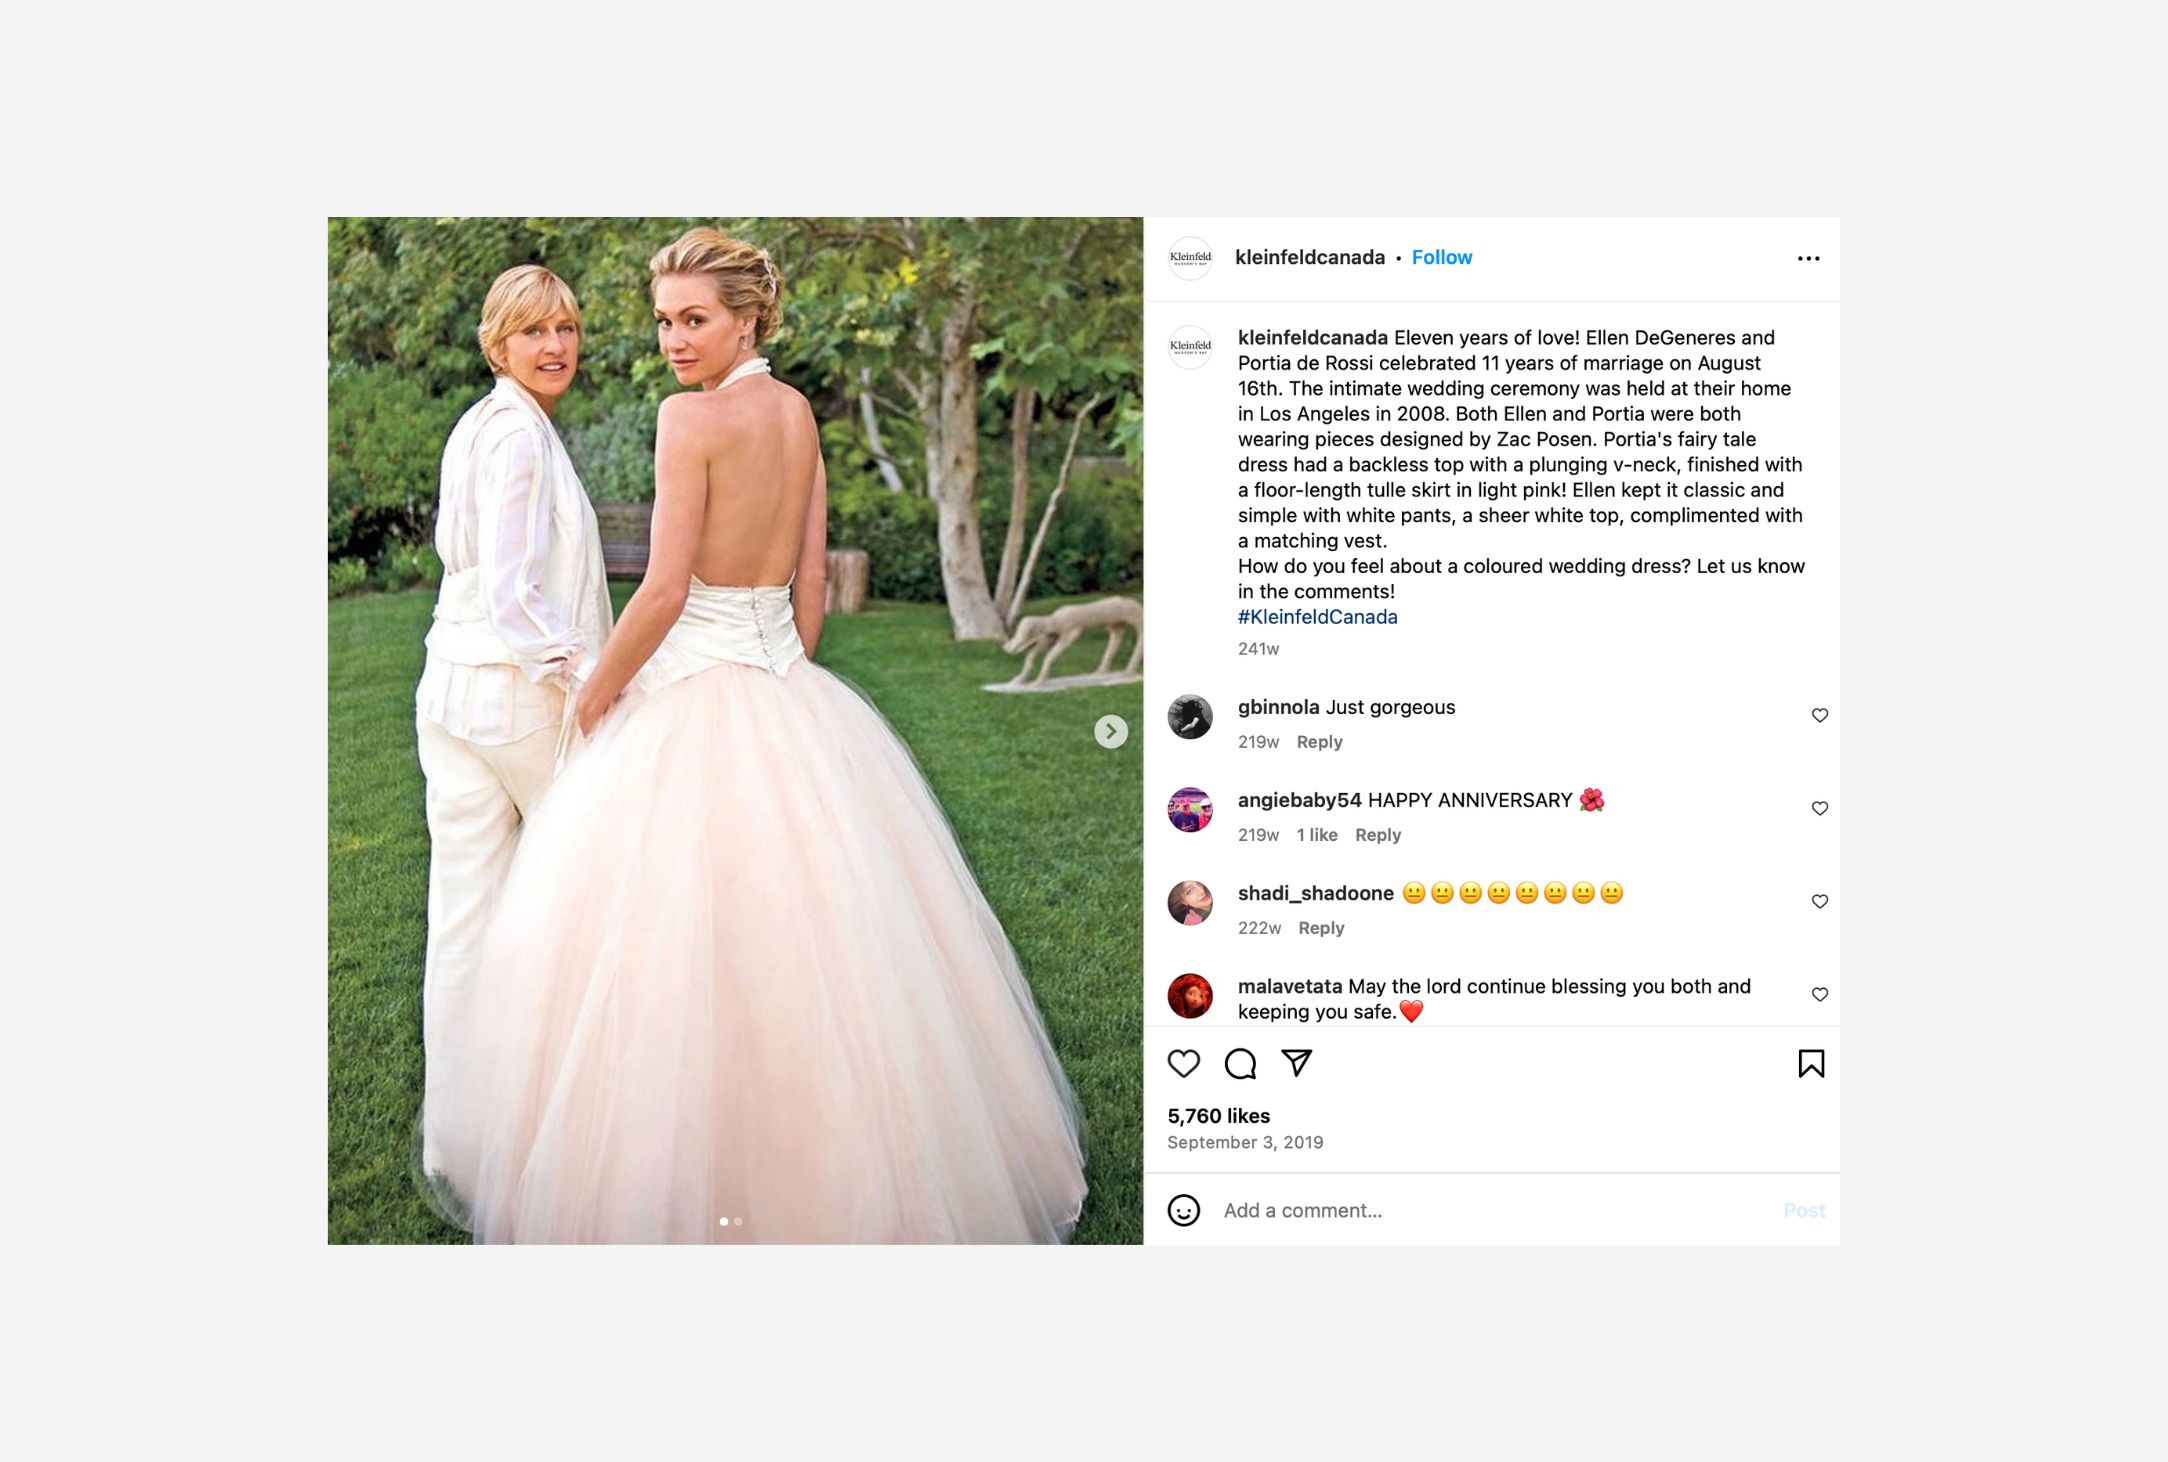Share post via paper plane icon
The image size is (2168, 1462).
point(1297,1062)
